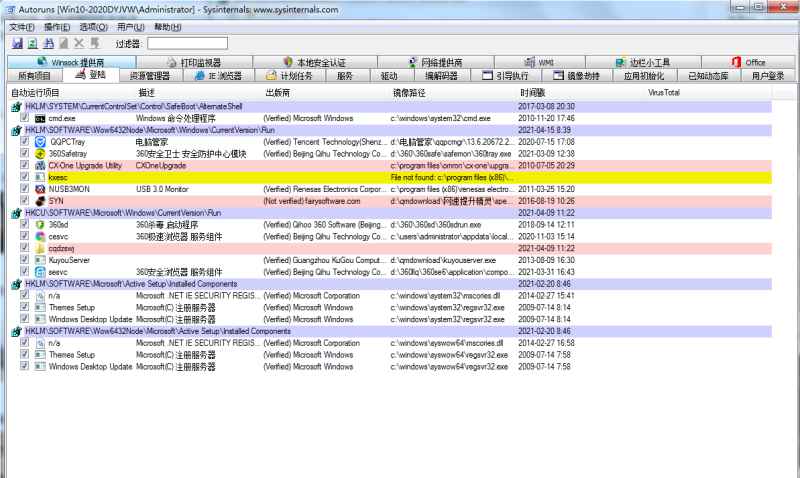Click the 过滤器 filter input field

click(x=187, y=43)
